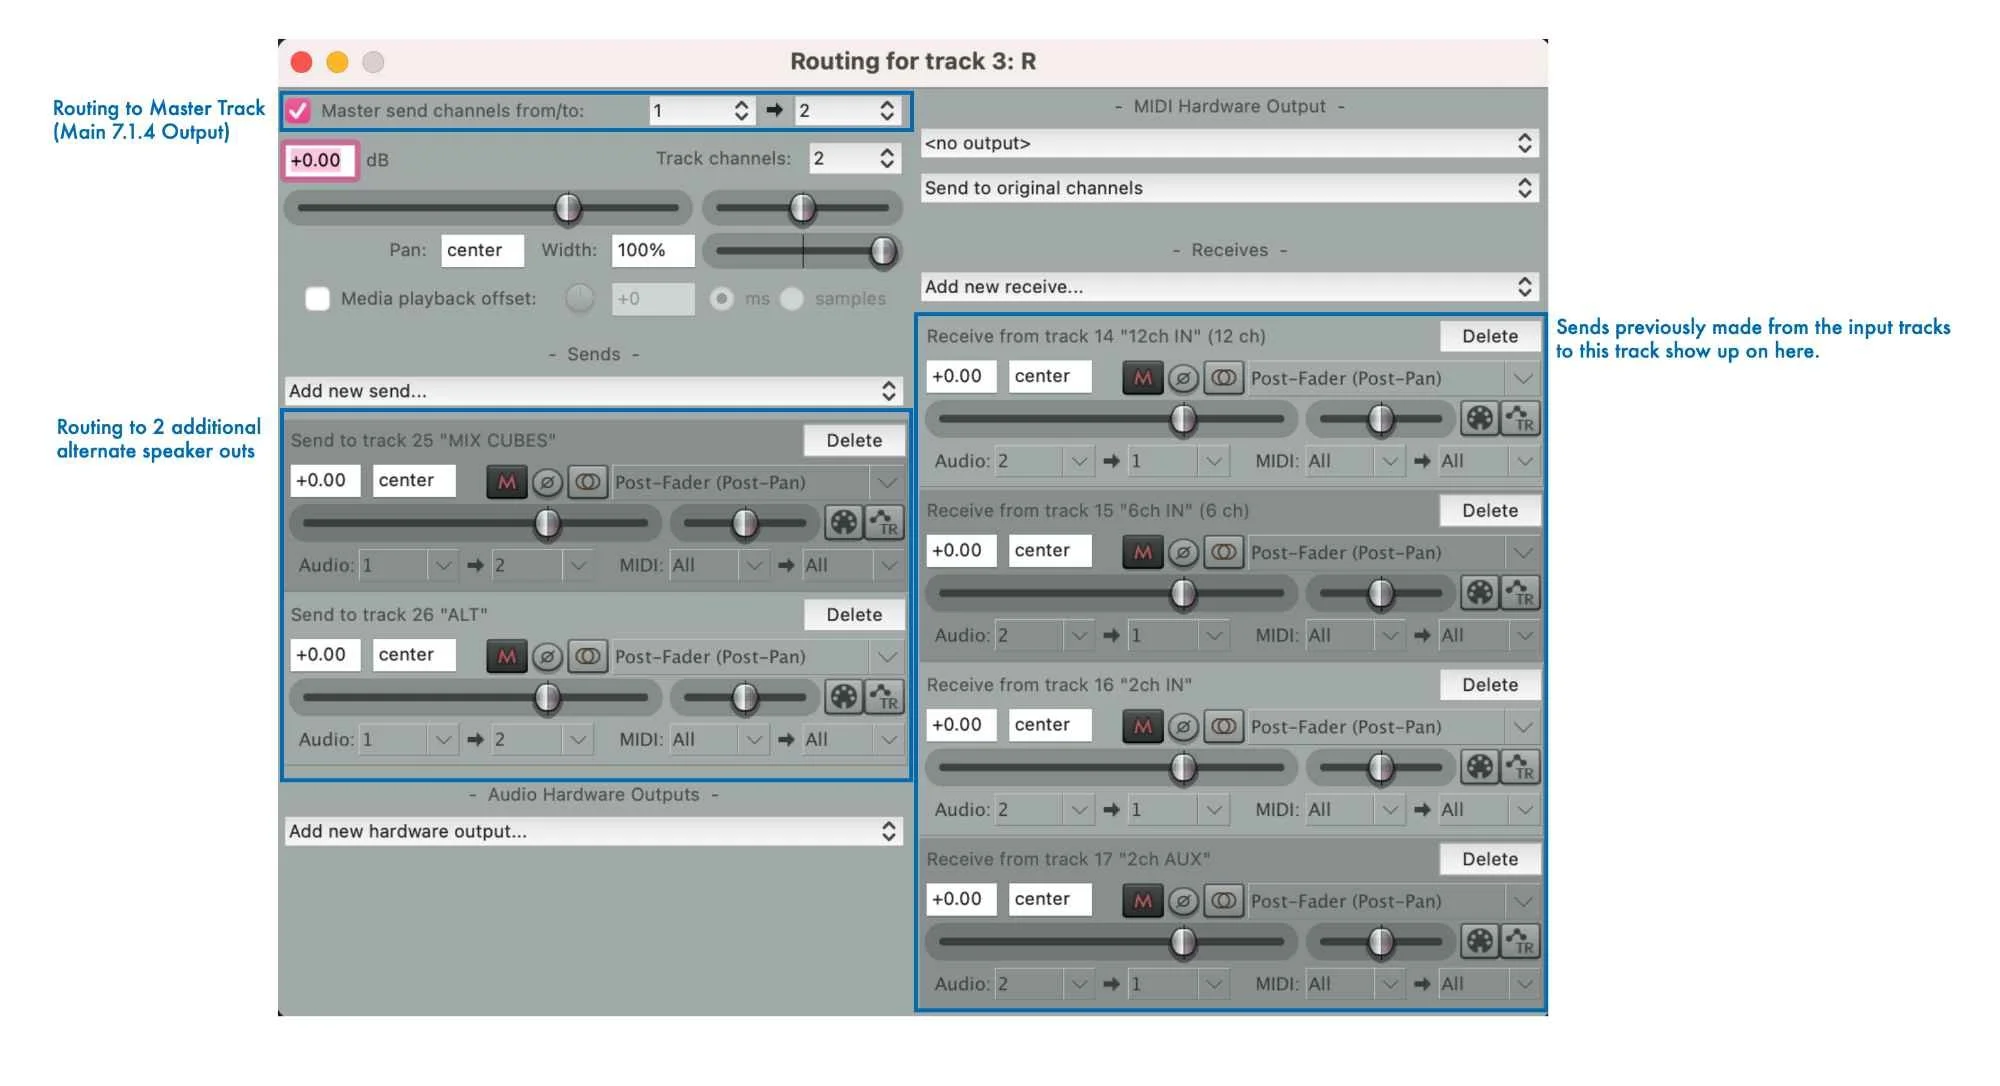
Task: Expand the Add new hardware output list
Action: (593, 831)
